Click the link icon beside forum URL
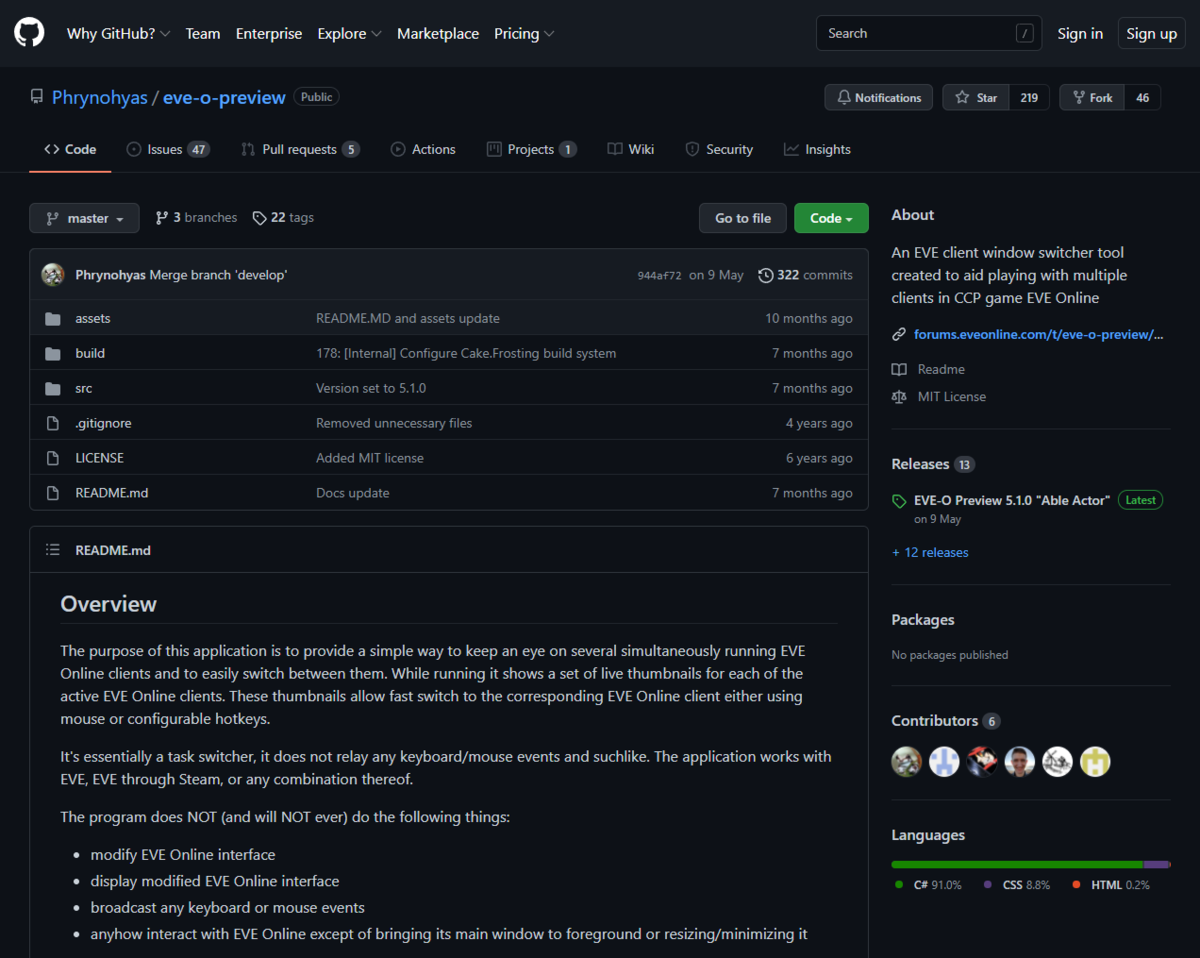 899,334
